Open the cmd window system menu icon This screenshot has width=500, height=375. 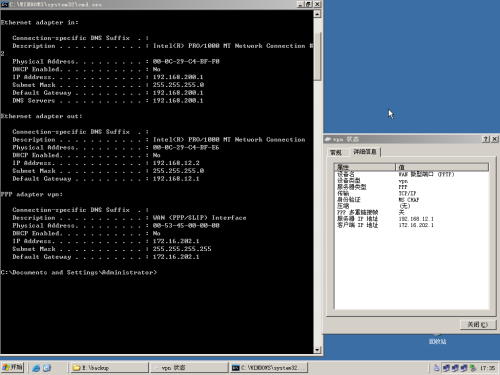4,4
